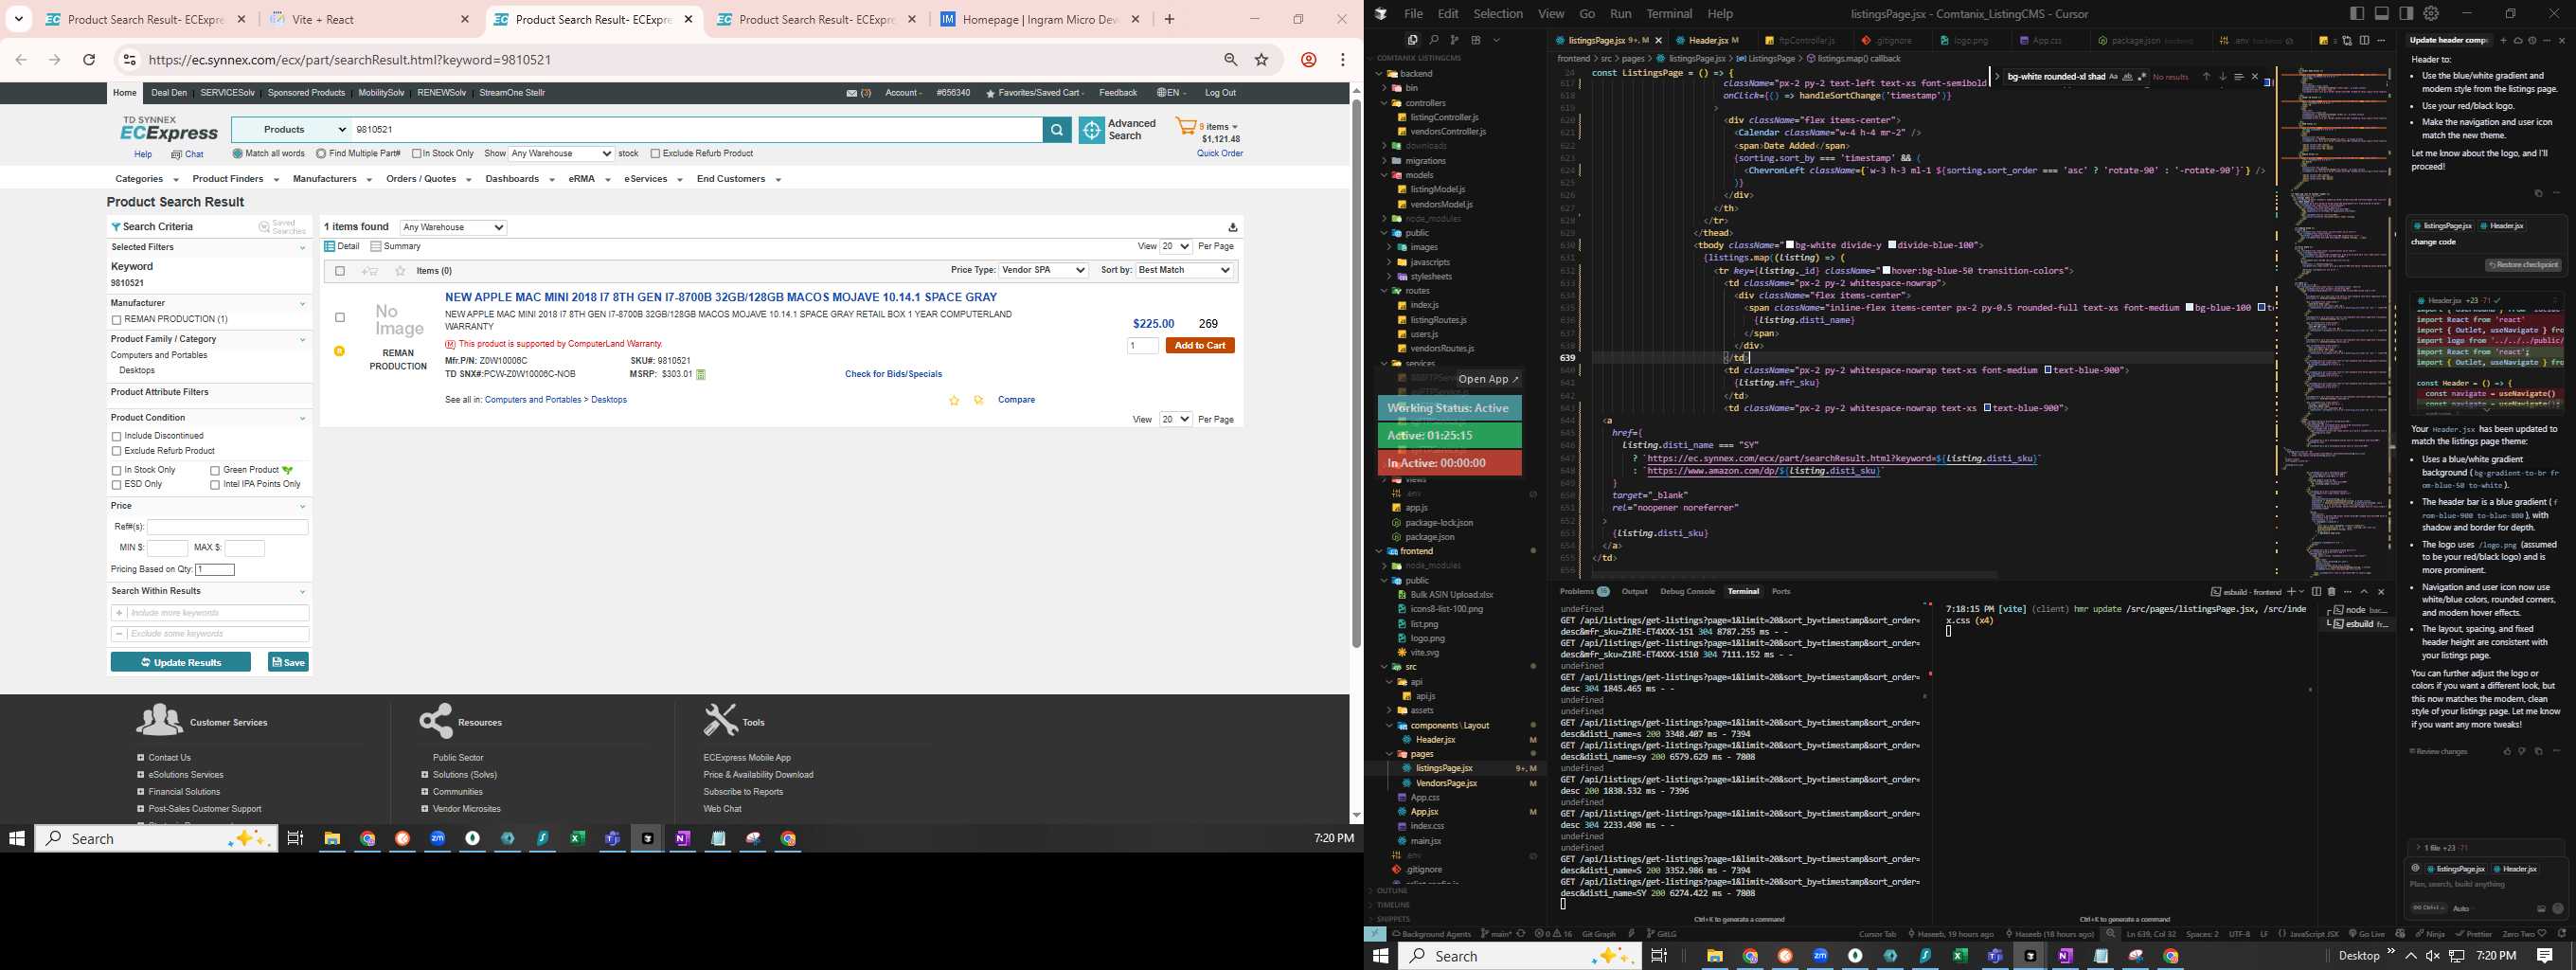Switch to Debug Console panel tab
The width and height of the screenshot is (2576, 970).
[x=1687, y=592]
